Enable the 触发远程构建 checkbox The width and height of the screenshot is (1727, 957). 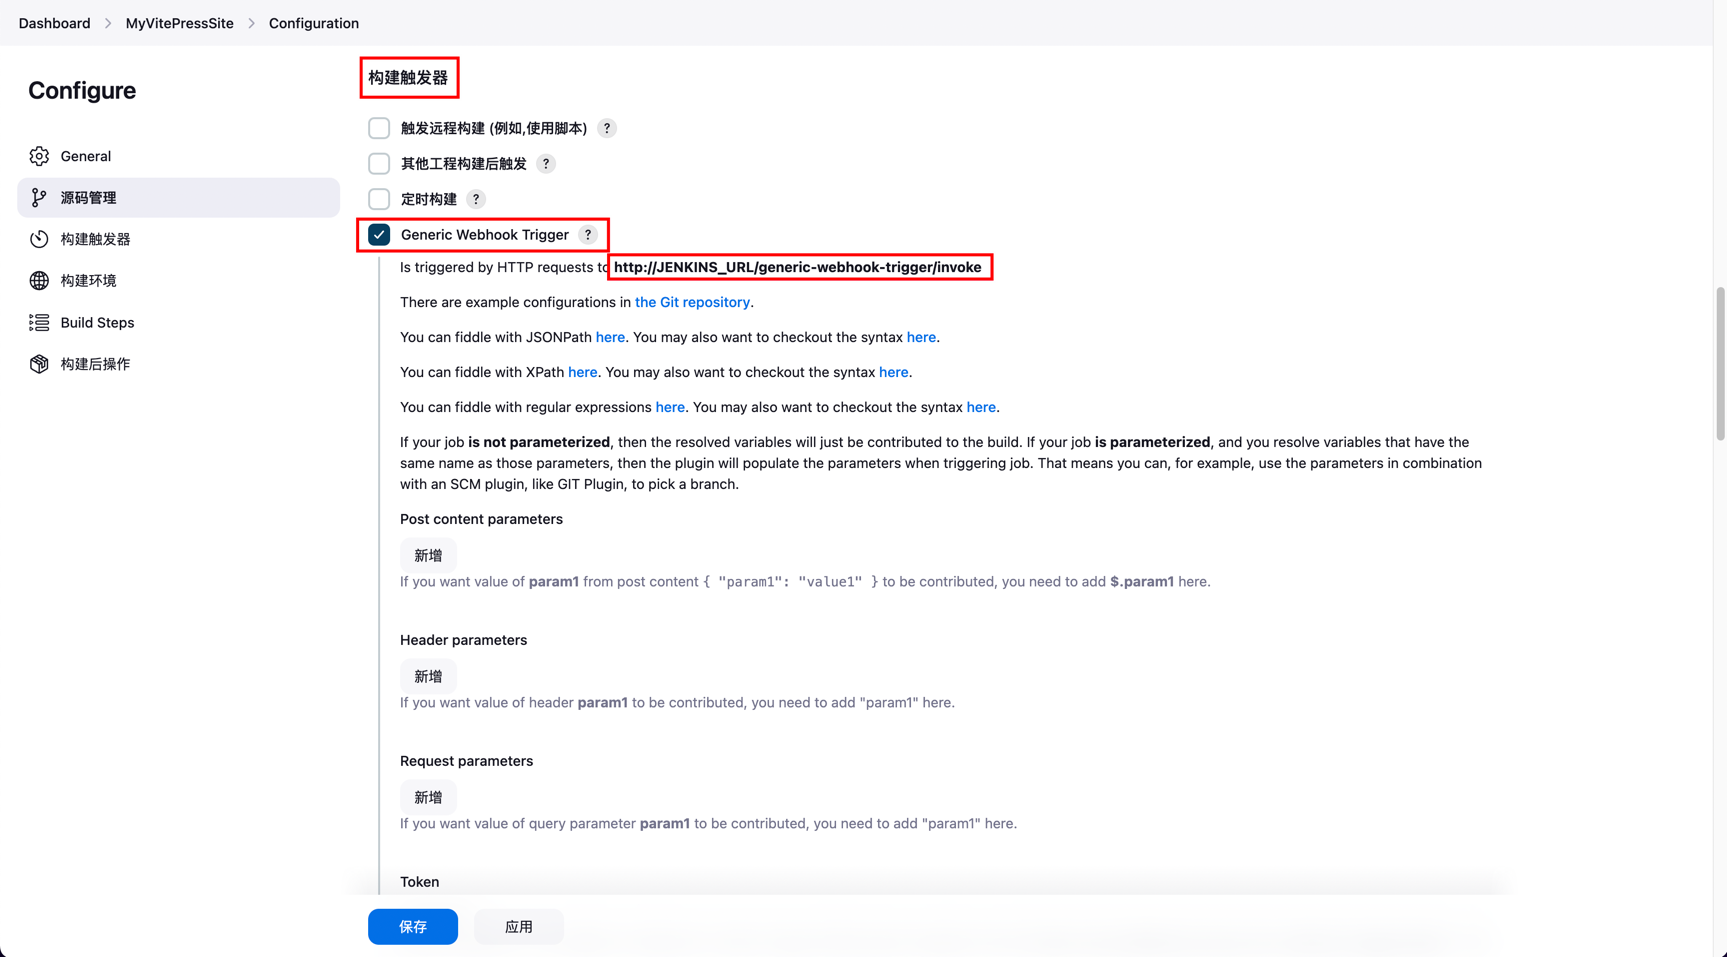(379, 128)
